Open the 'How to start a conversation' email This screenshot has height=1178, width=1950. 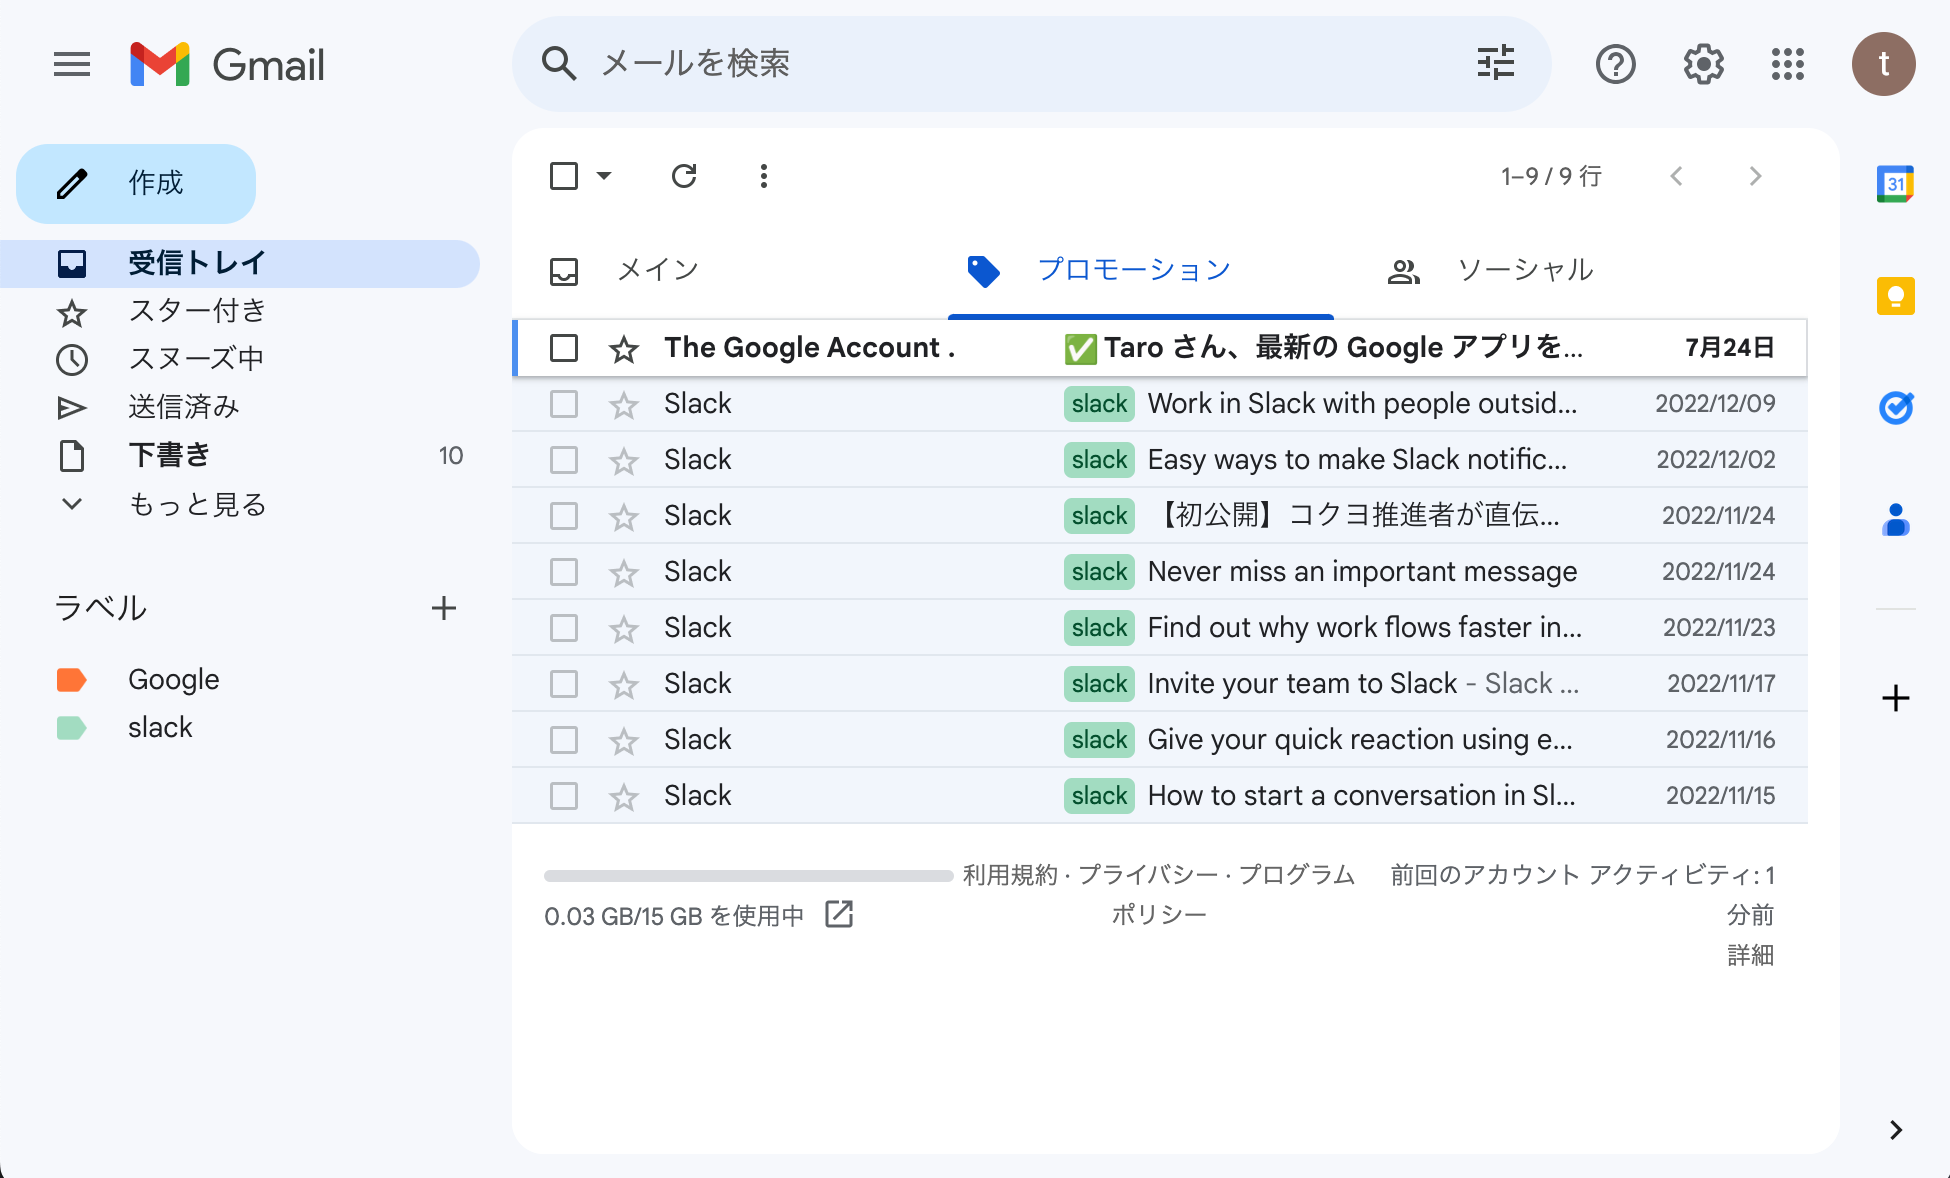[x=1160, y=796]
